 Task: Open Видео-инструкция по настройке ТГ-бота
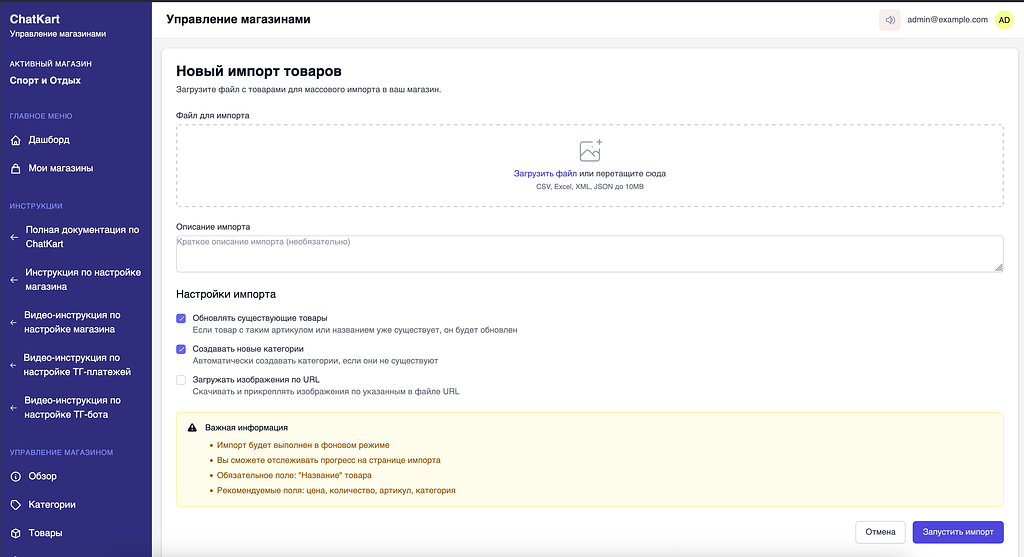coord(76,407)
